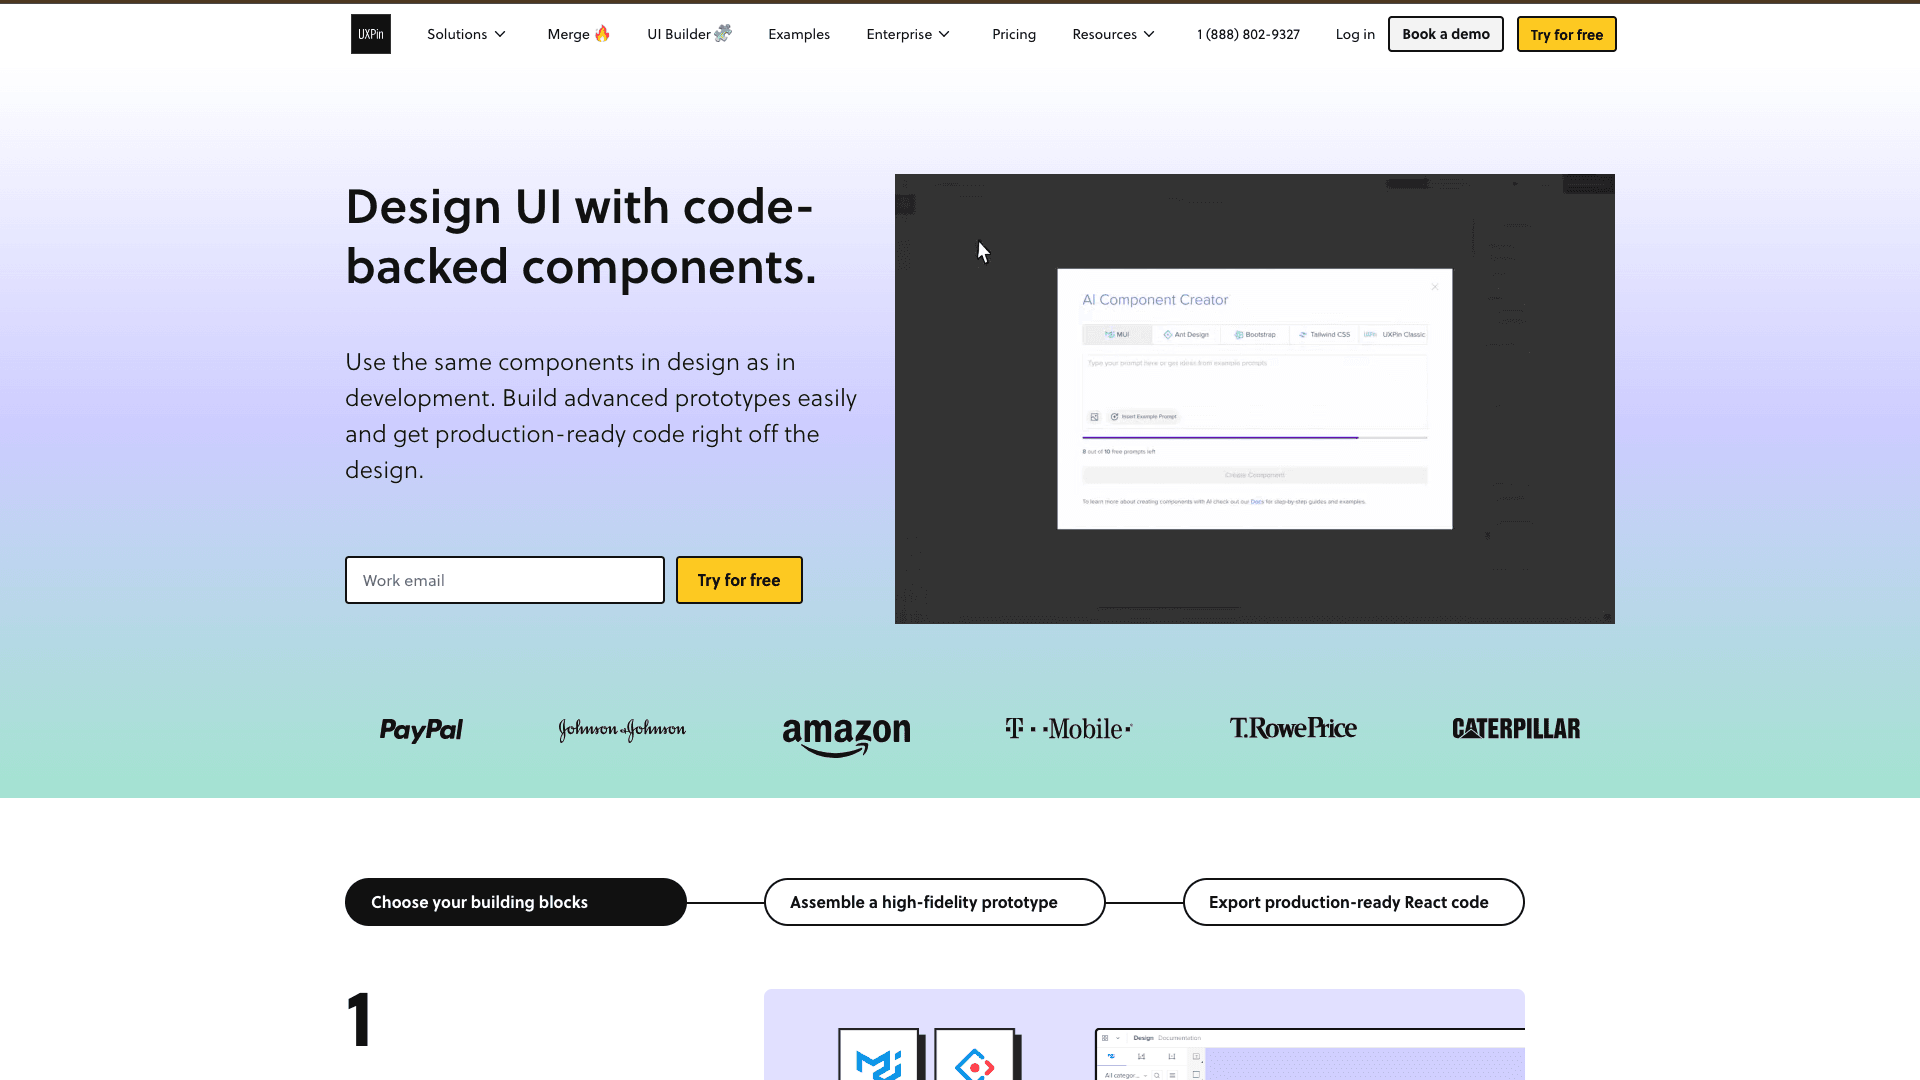1920x1080 pixels.
Task: Select the Ant Design library tab
Action: [1186, 335]
